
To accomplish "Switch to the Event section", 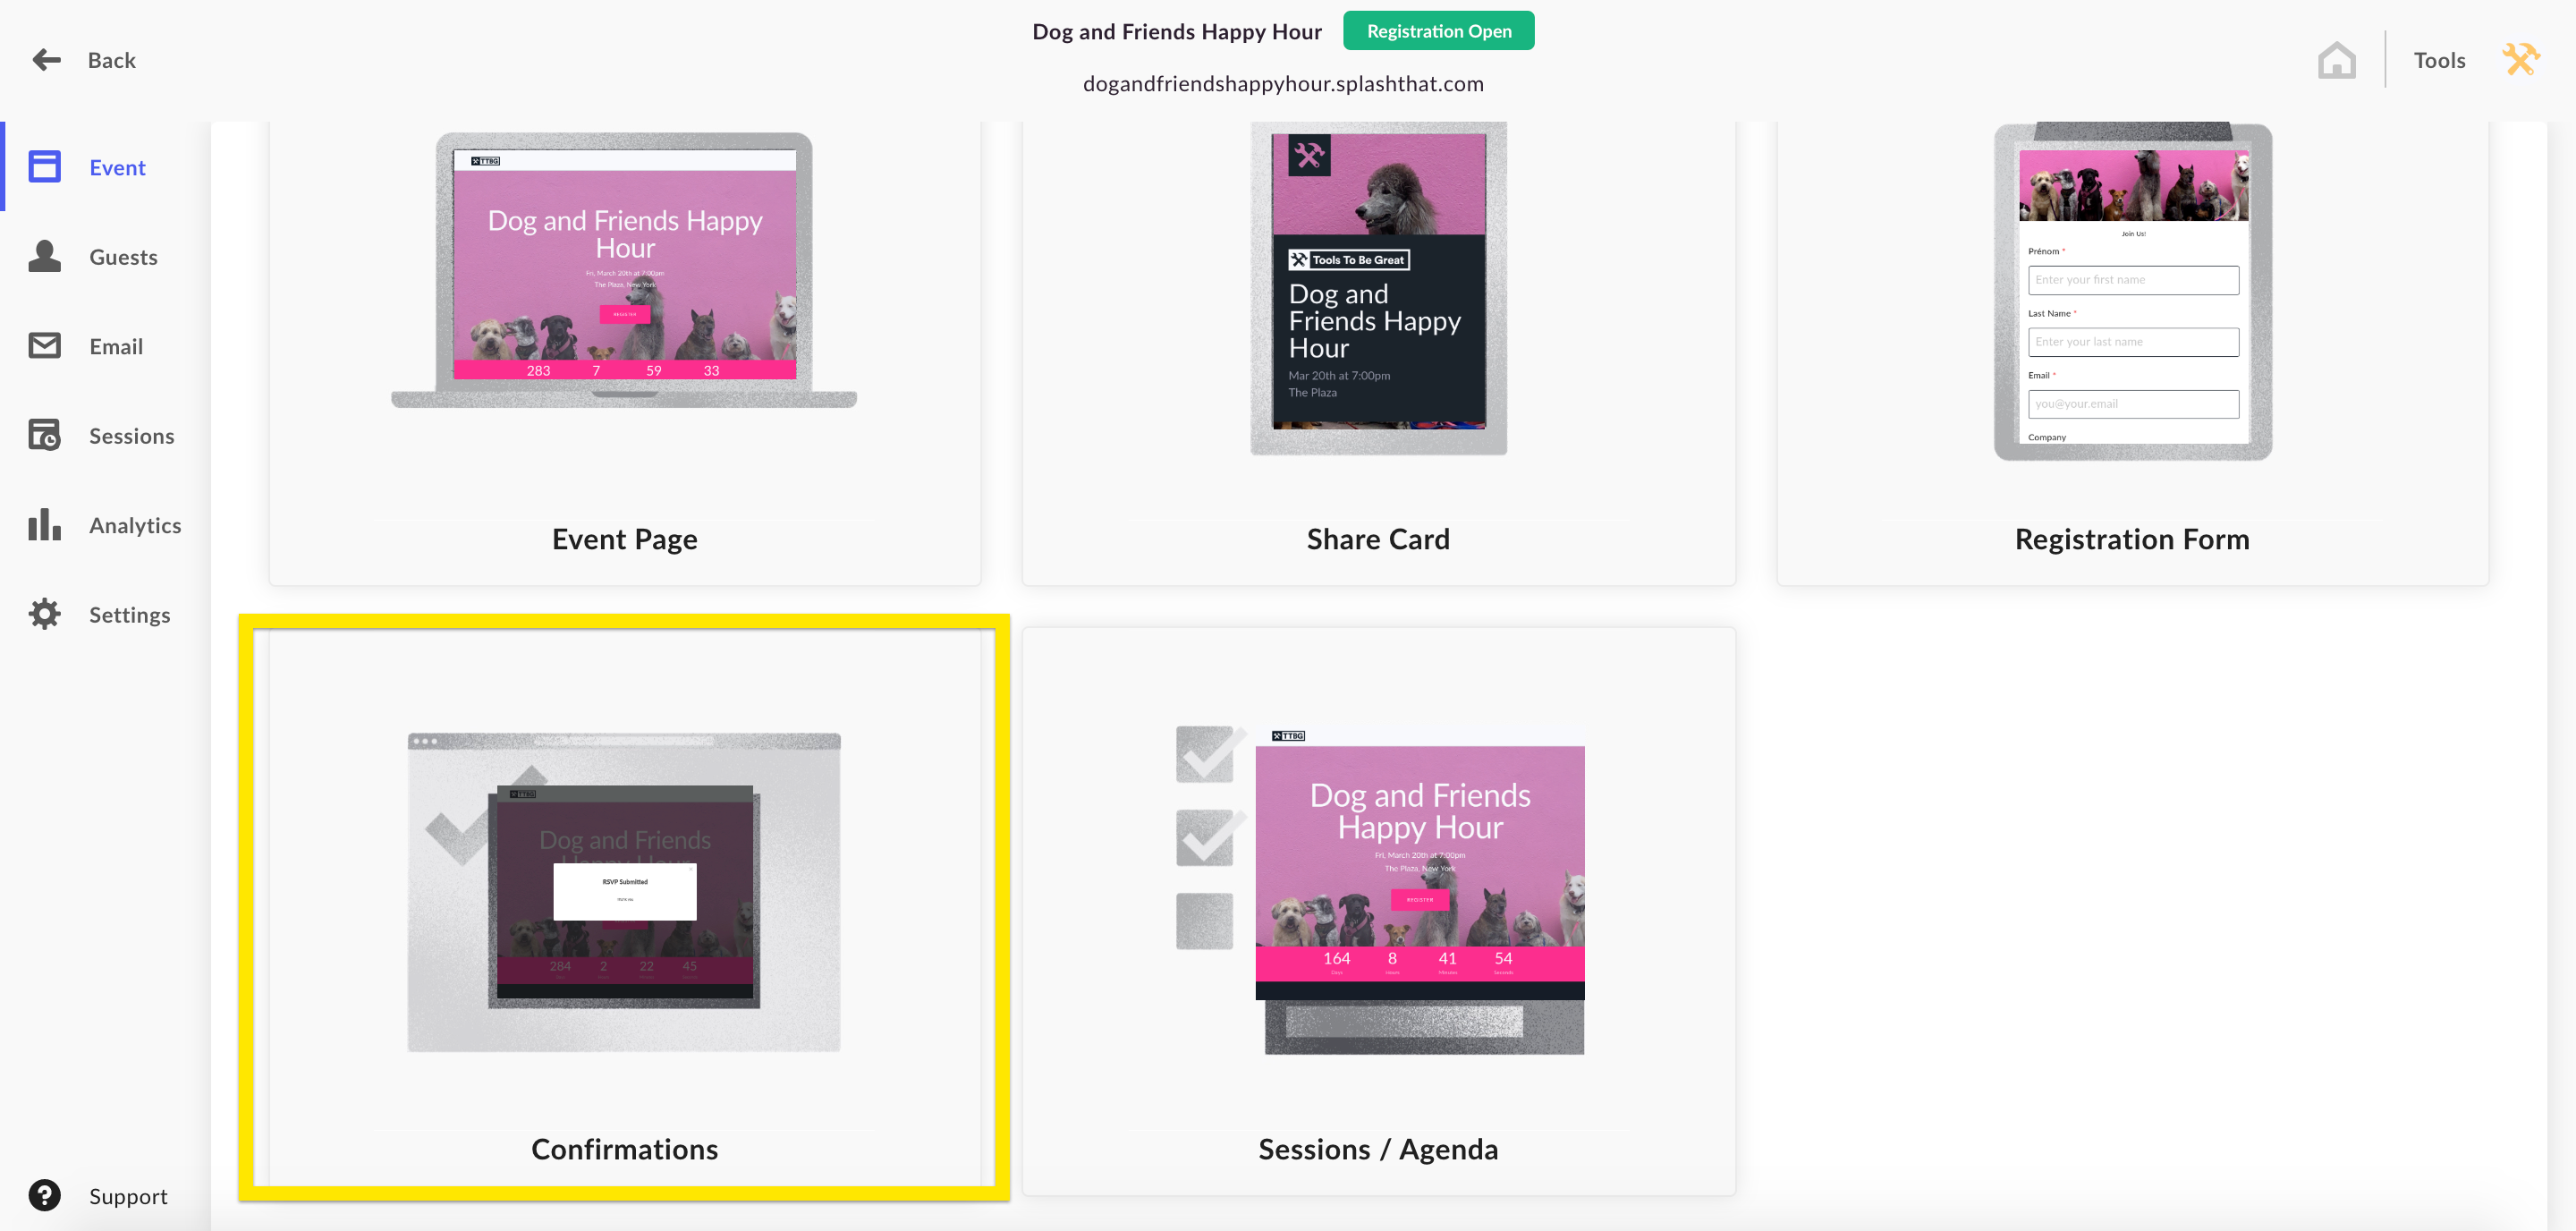I will click(117, 167).
